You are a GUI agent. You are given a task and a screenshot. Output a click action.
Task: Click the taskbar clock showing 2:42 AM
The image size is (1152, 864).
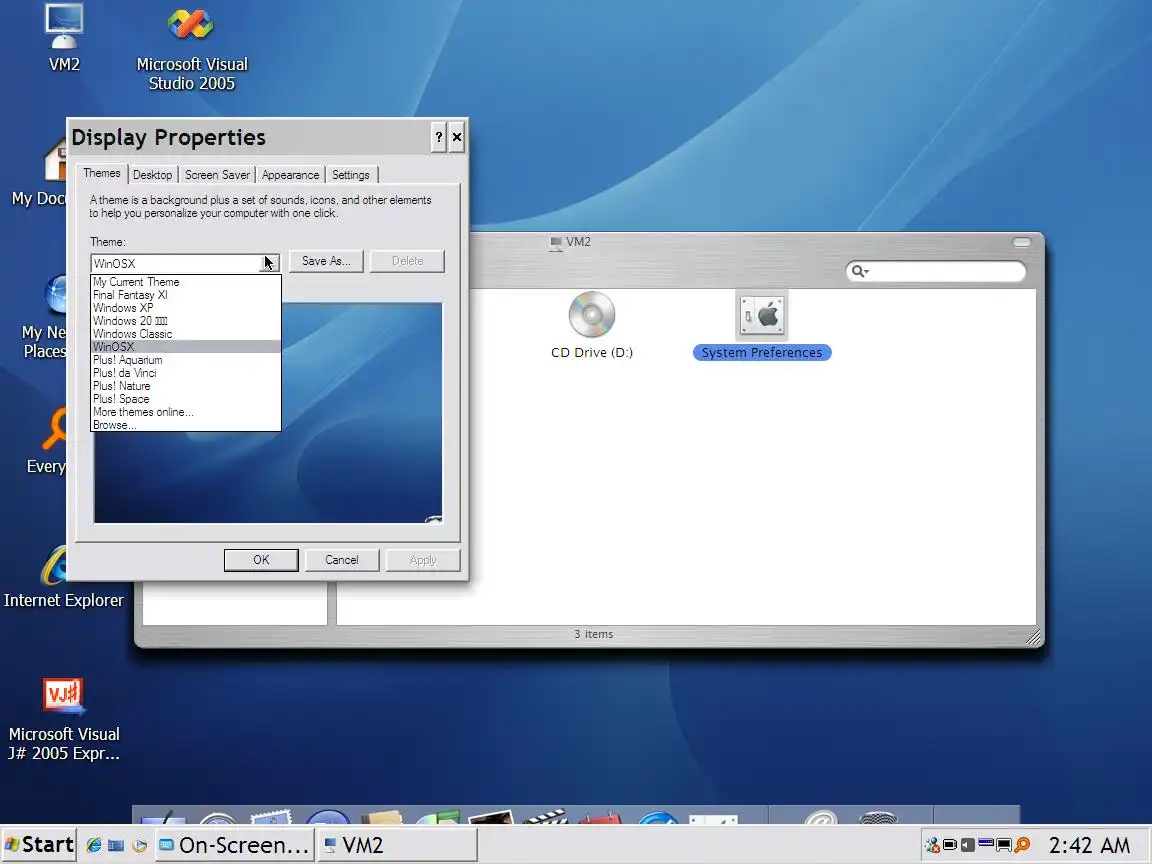click(x=1089, y=845)
